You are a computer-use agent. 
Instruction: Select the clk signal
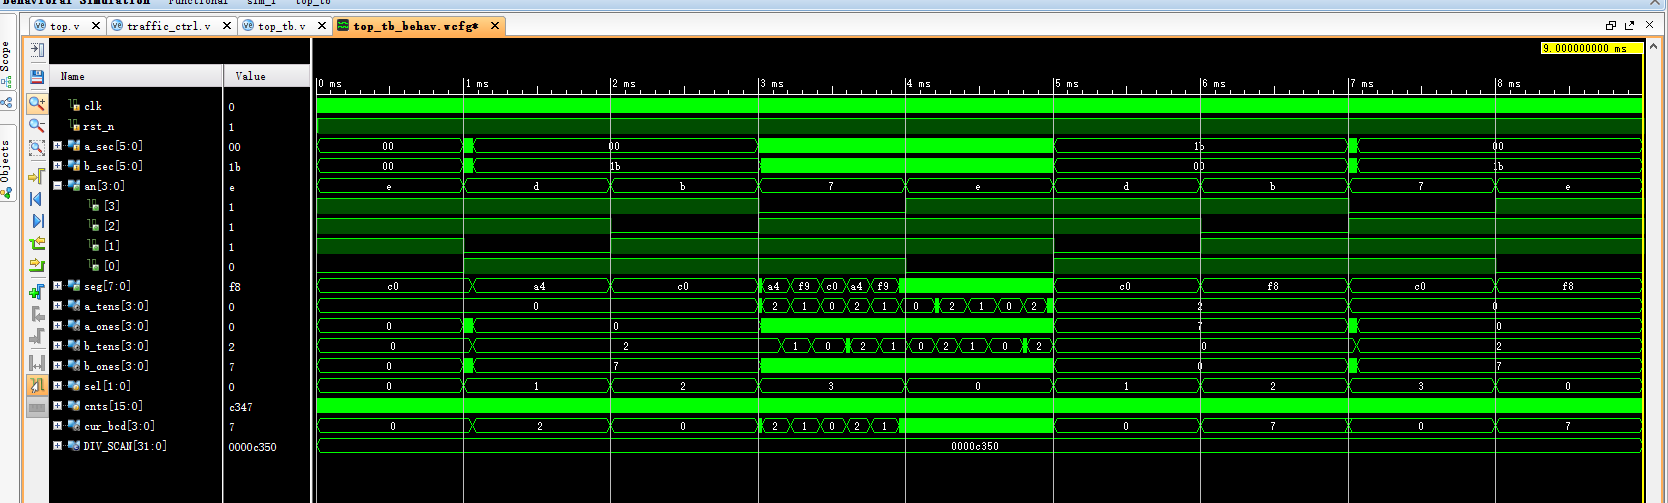click(x=92, y=106)
